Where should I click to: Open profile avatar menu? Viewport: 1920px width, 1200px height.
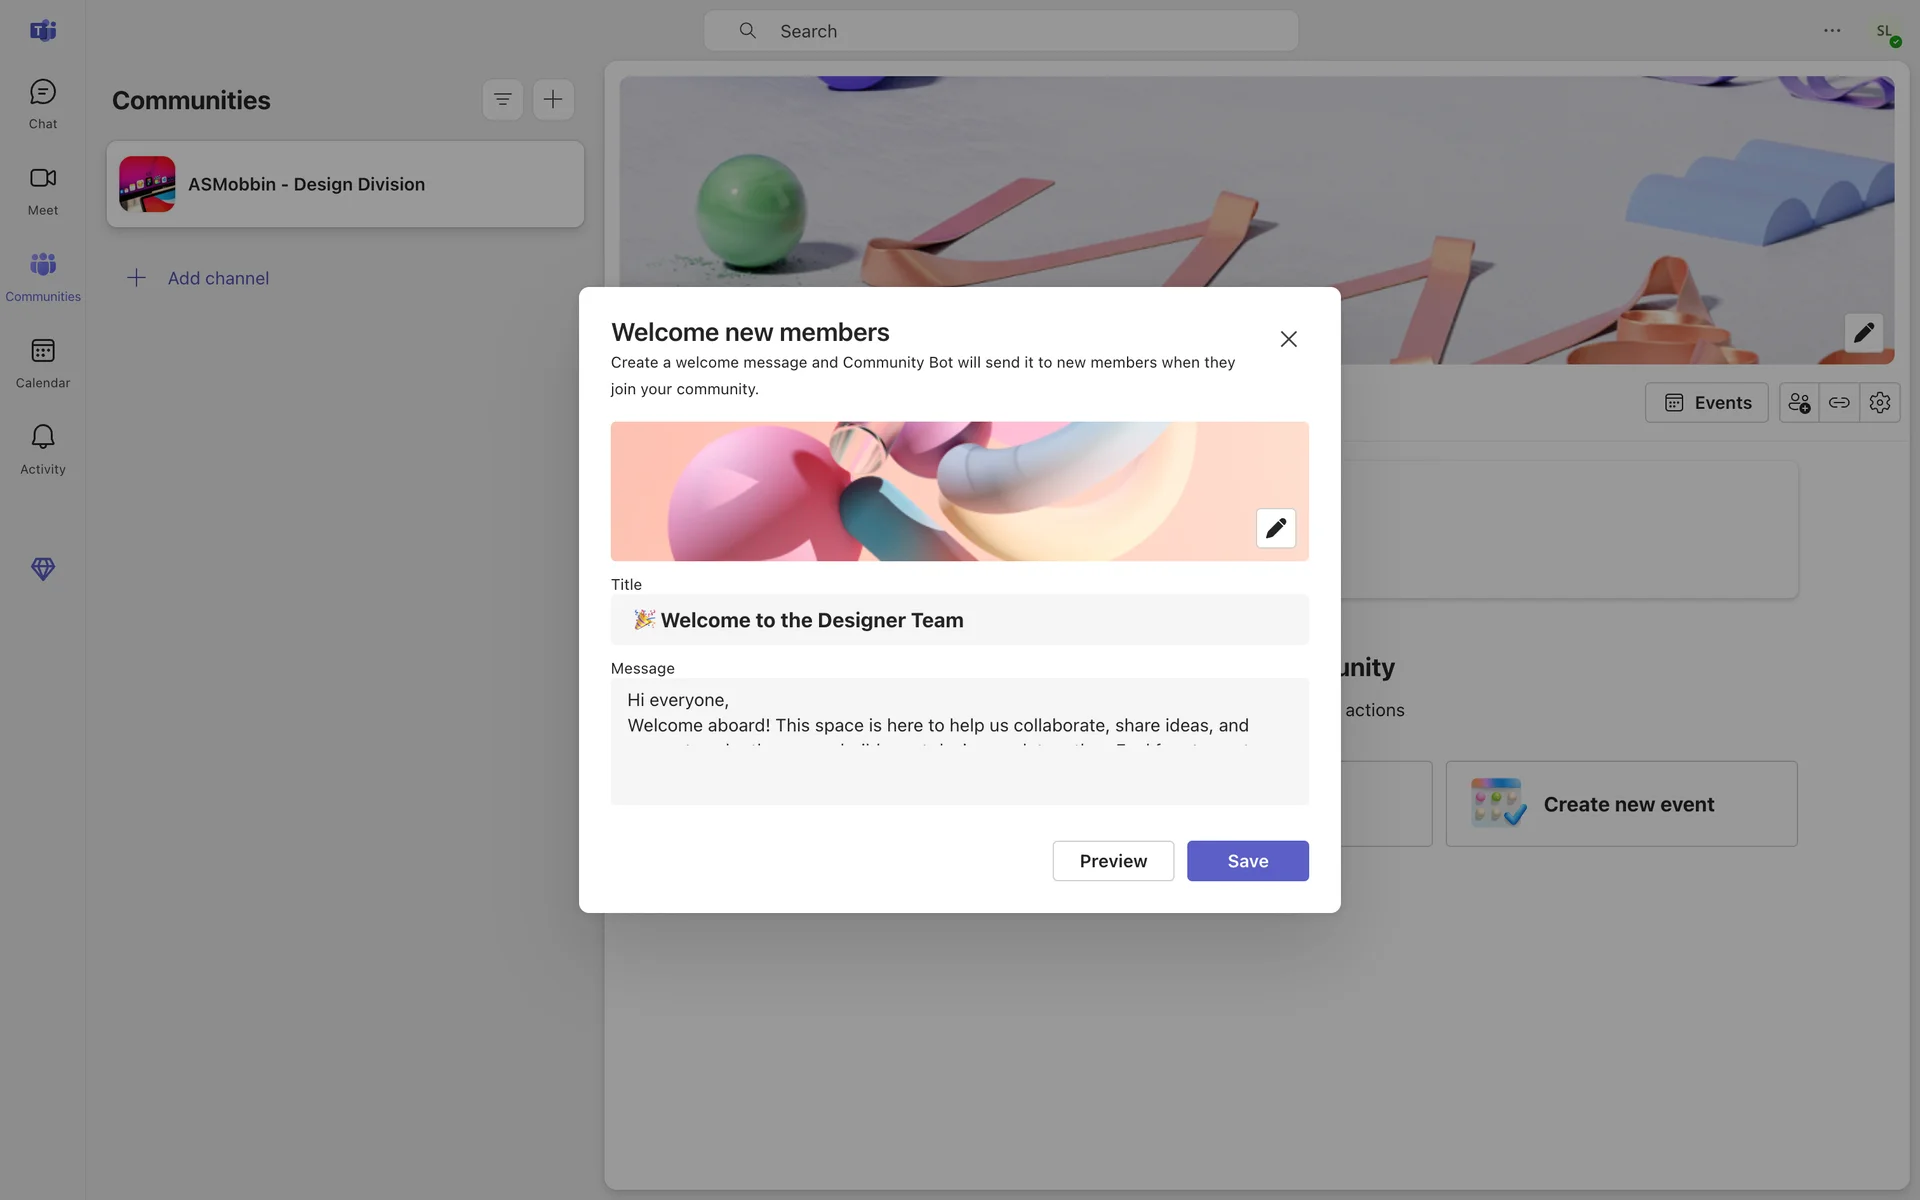coord(1885,32)
